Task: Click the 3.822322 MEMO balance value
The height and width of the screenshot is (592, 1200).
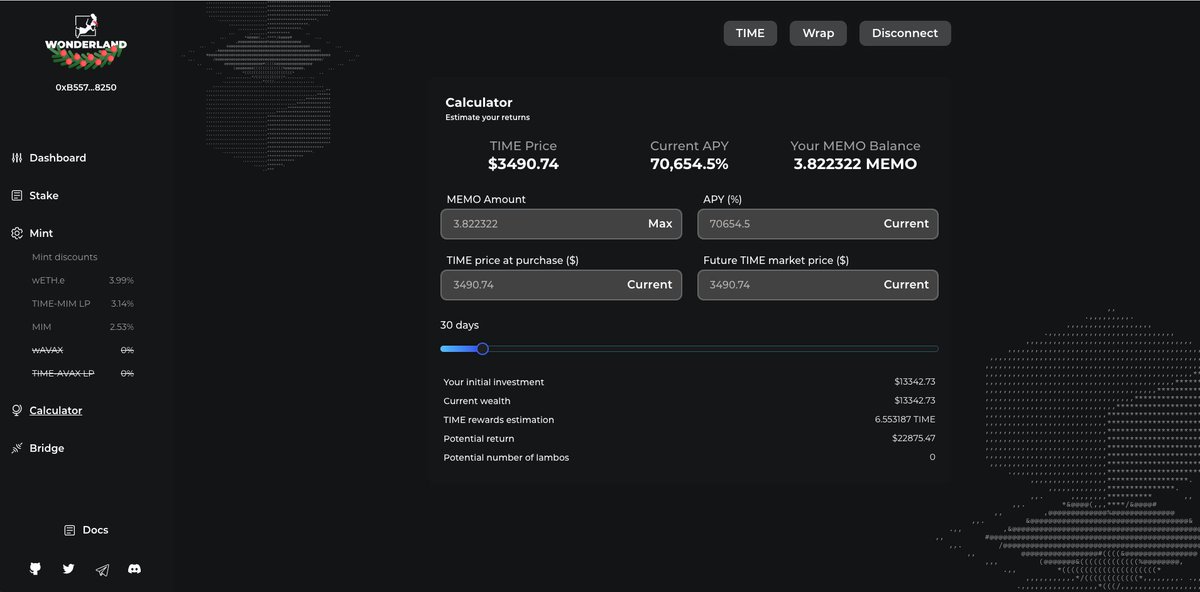Action: point(855,164)
